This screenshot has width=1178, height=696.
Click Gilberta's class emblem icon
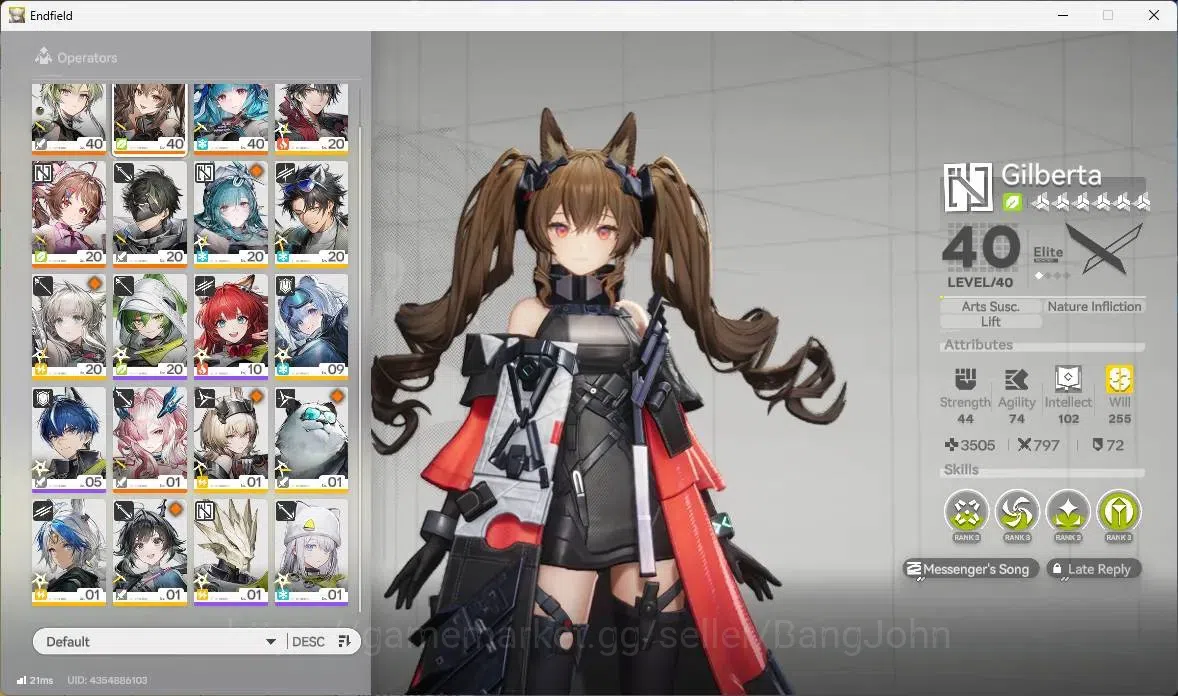[968, 186]
